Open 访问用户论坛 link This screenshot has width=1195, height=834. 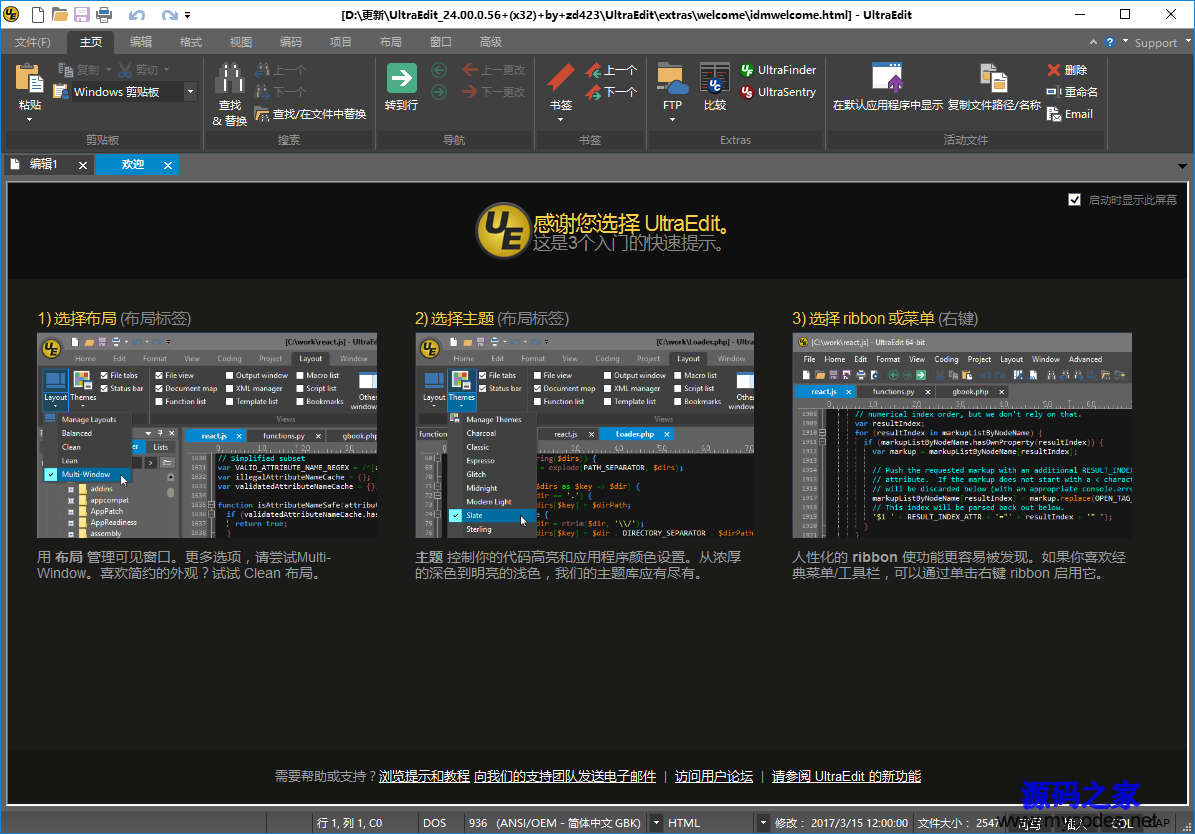pyautogui.click(x=714, y=776)
